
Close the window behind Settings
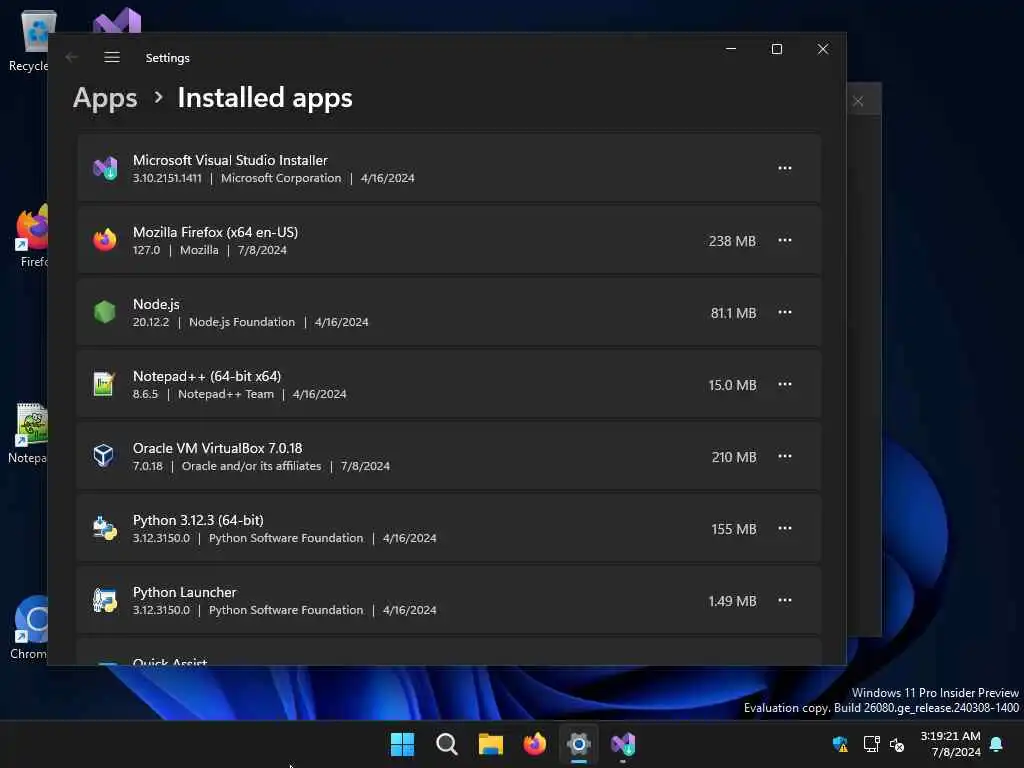pyautogui.click(x=858, y=101)
